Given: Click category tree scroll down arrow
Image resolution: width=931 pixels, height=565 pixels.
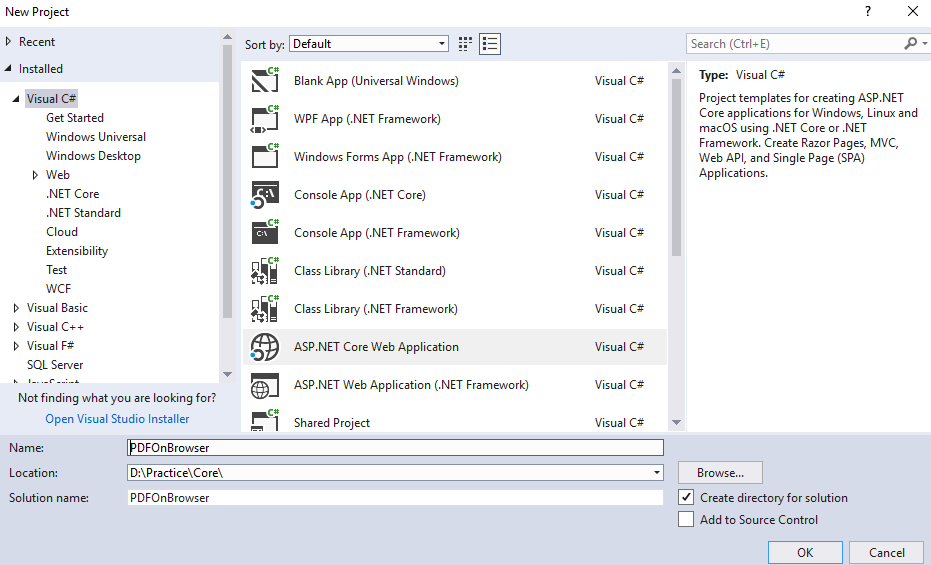Looking at the screenshot, I should (x=227, y=374).
